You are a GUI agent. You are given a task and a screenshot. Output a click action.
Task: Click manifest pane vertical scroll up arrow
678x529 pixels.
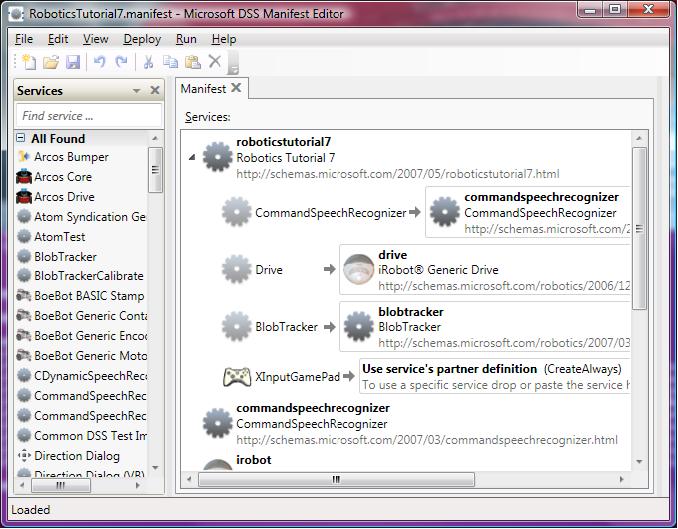pyautogui.click(x=640, y=138)
